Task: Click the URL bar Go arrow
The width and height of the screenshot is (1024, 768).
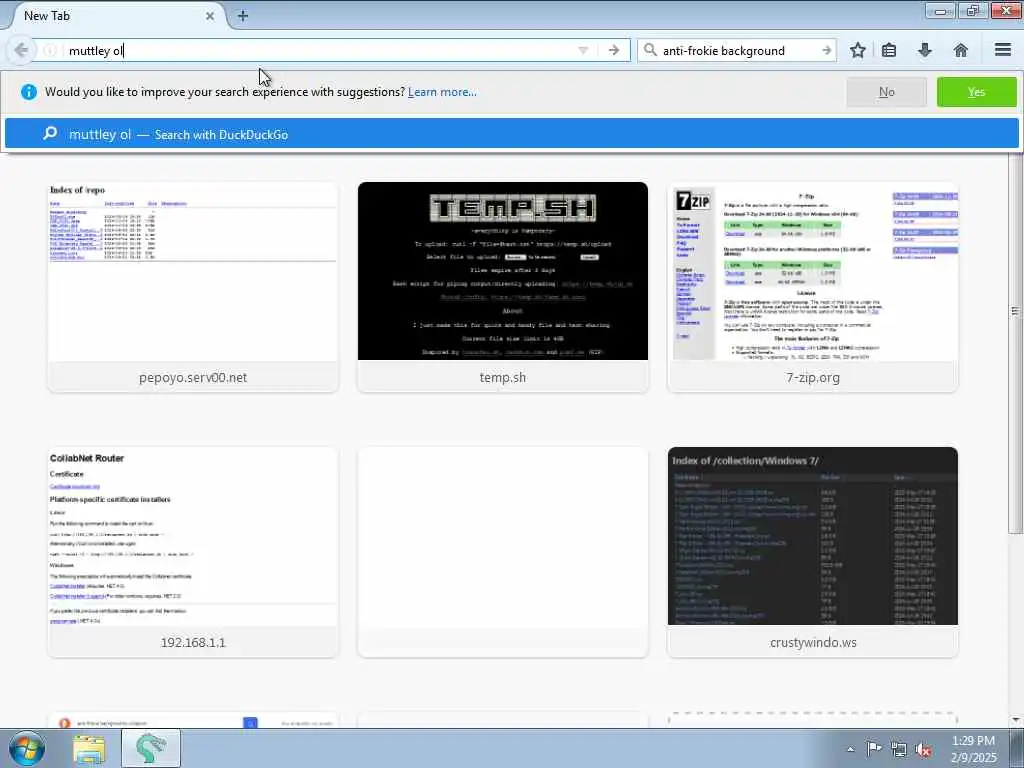Action: pos(614,50)
